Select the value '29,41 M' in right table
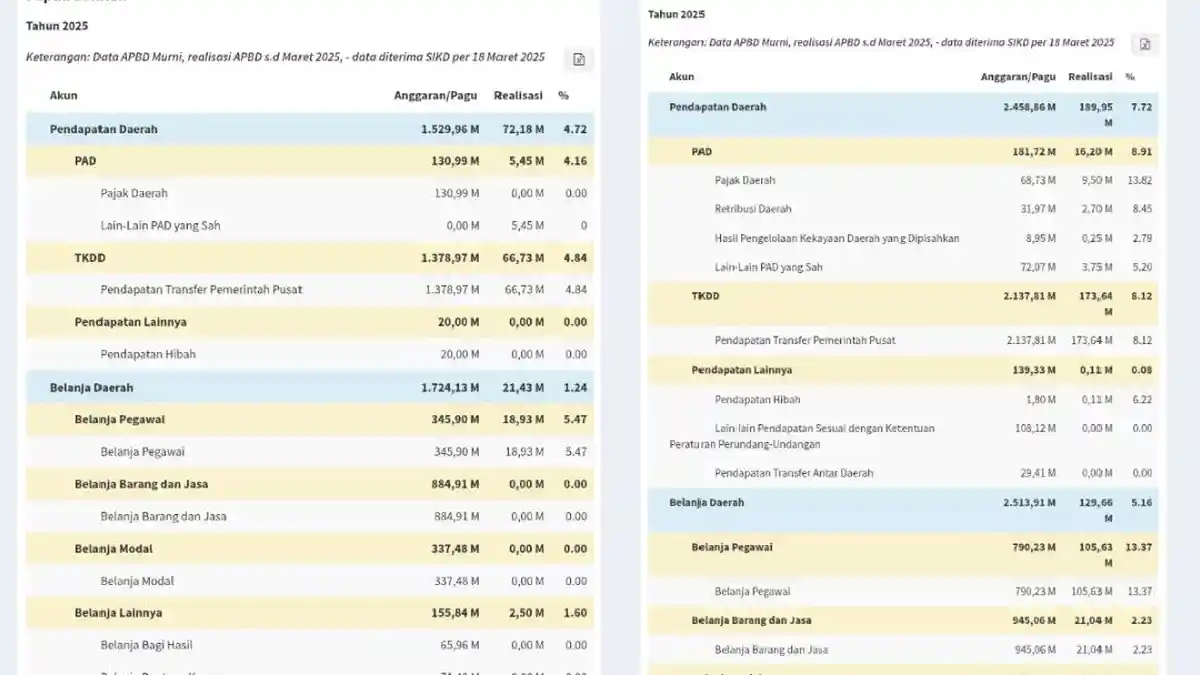This screenshot has width=1200, height=675. tap(1037, 473)
